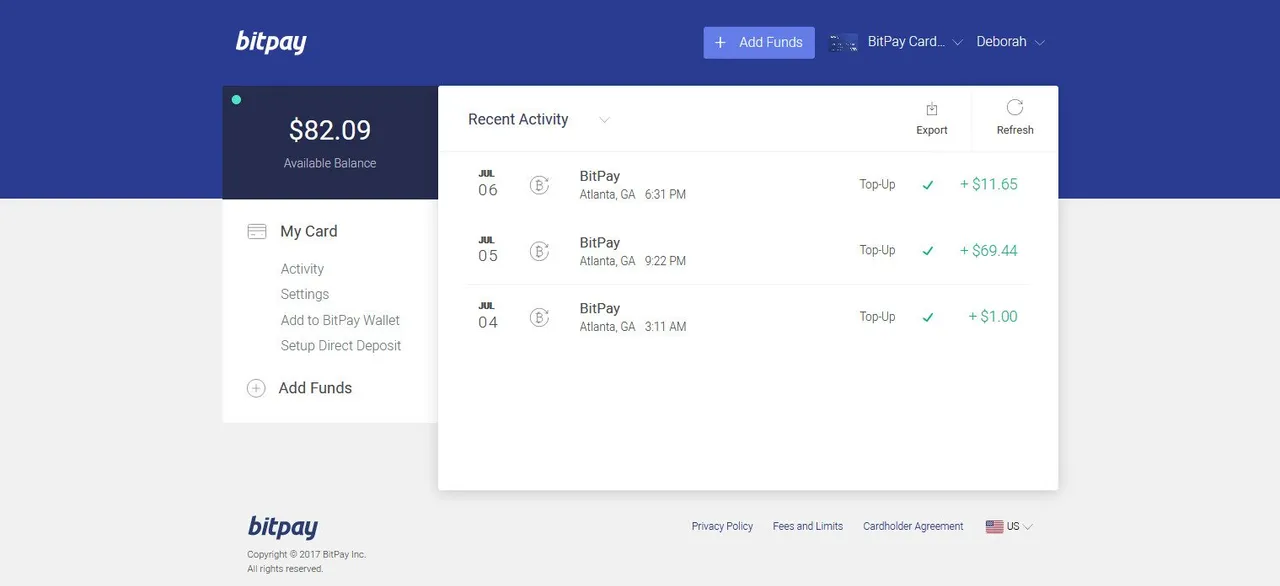Click the 6:31 PM transaction time
The image size is (1280, 586).
[665, 195]
